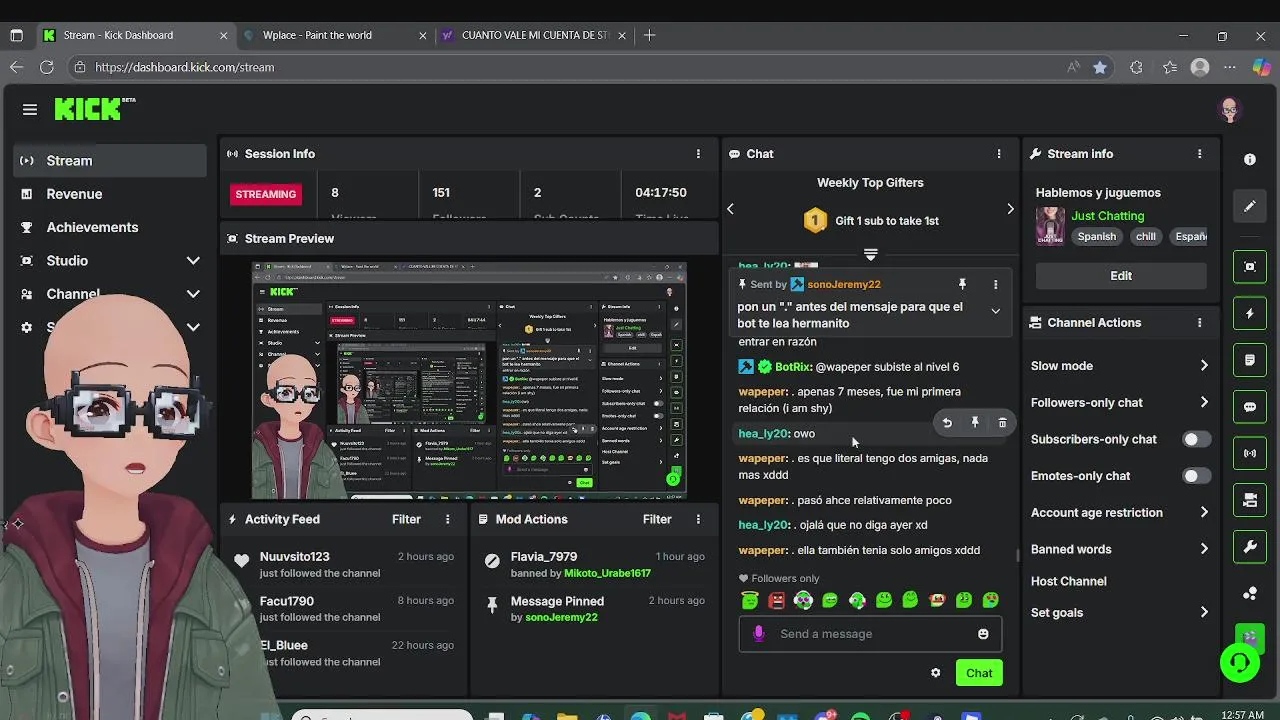Viewport: 1280px width, 720px height.
Task: Click the channel actions widget icon in the right sidebar
Action: (x=1250, y=500)
